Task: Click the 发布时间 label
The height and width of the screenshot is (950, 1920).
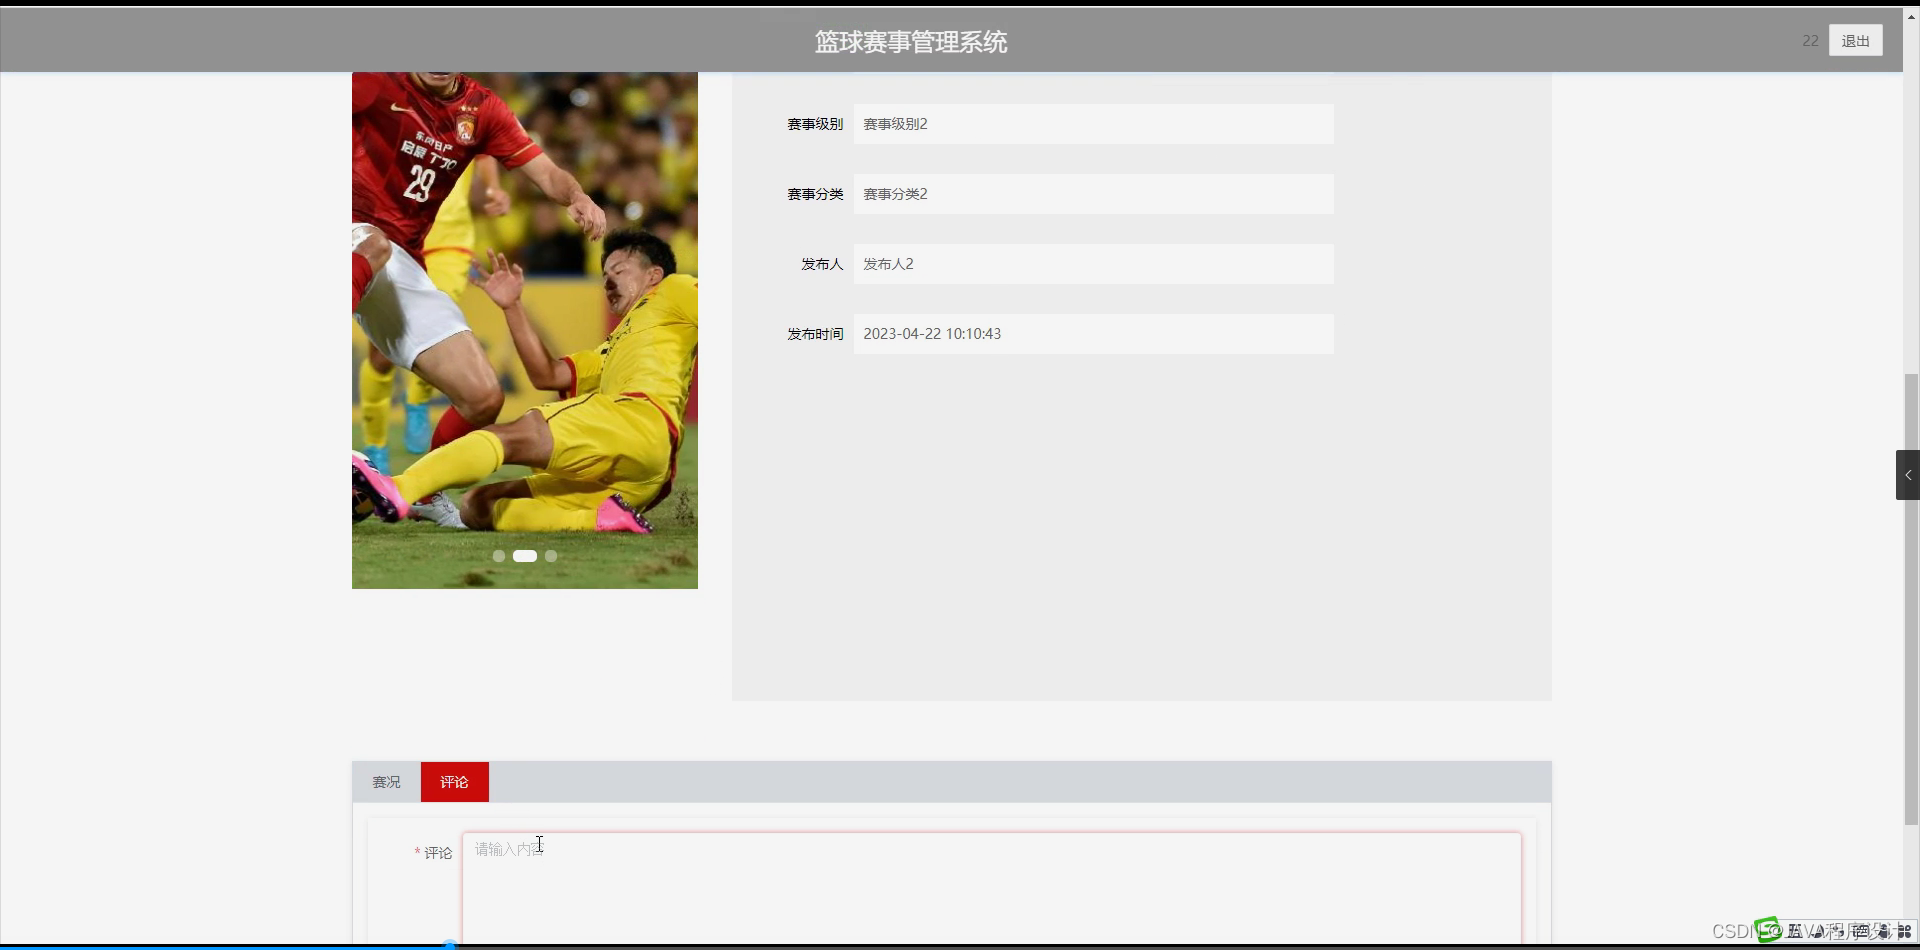Action: point(815,334)
